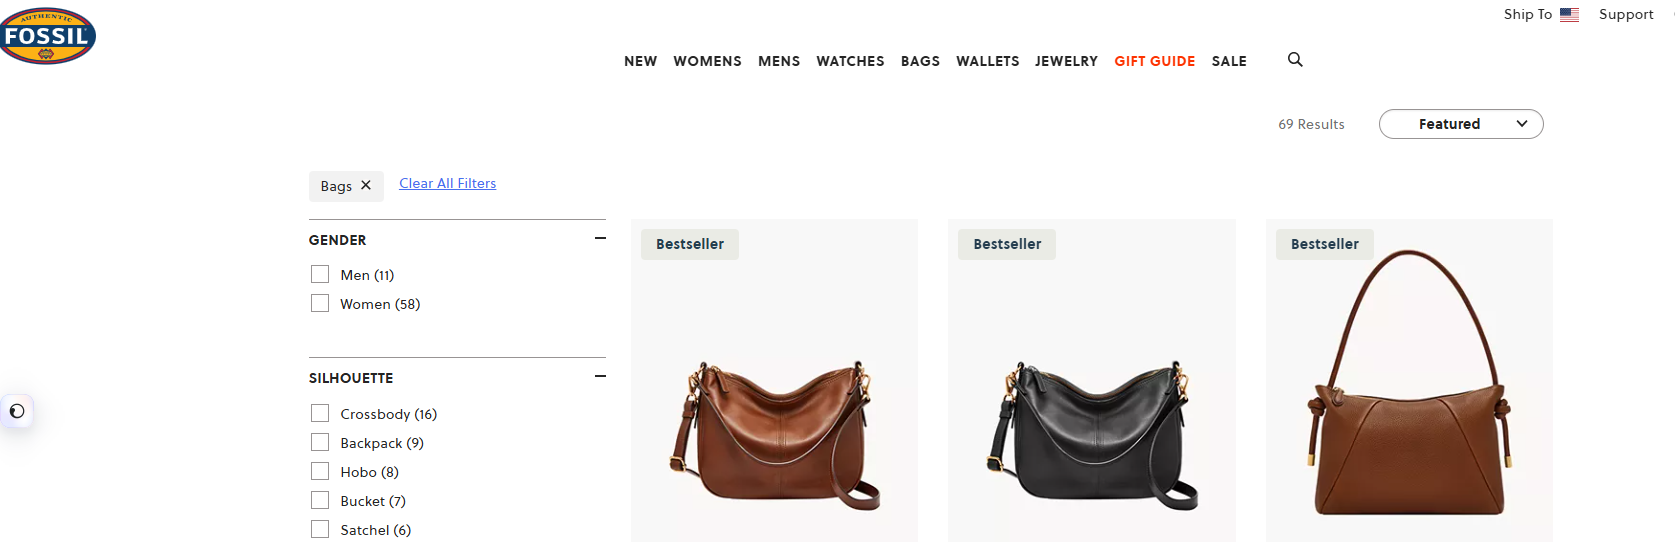Collapse the Silhouette filter section
This screenshot has height=542, width=1675.
600,376
